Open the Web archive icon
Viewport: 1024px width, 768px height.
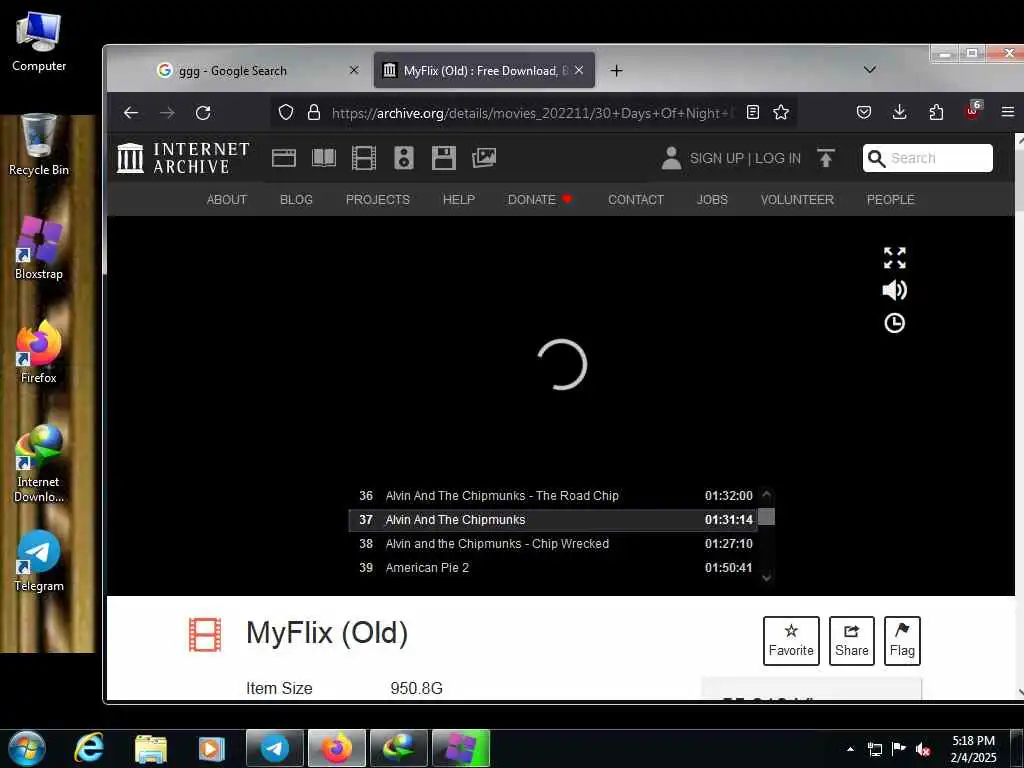(284, 158)
